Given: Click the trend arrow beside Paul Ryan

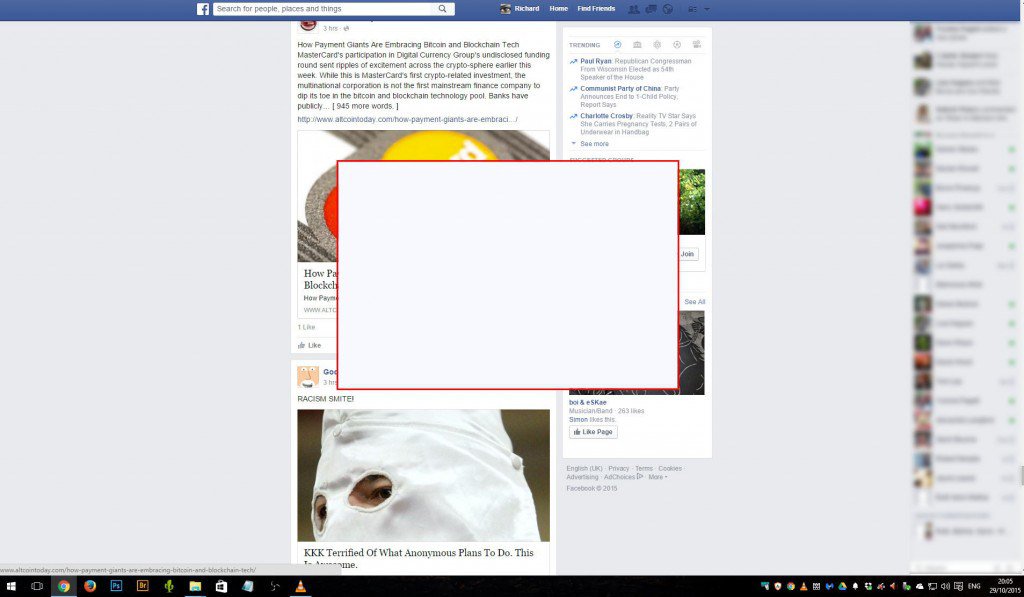Looking at the screenshot, I should pos(573,61).
